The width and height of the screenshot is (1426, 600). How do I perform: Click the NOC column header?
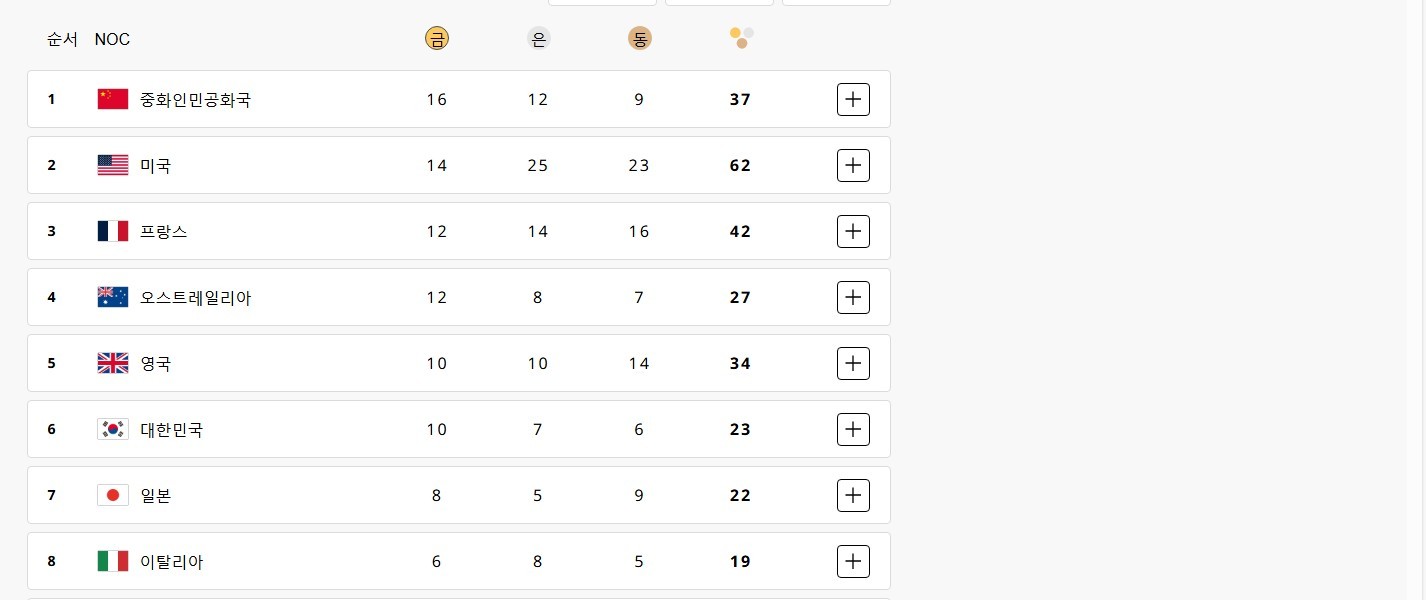point(112,39)
